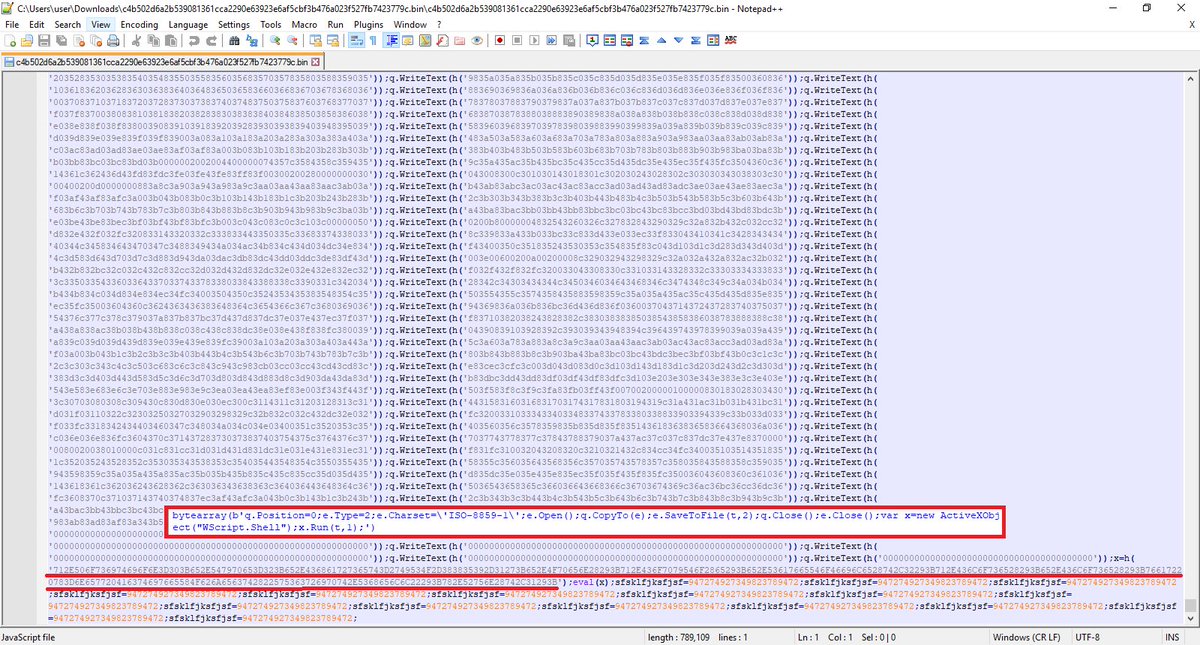The height and width of the screenshot is (645, 1200).
Task: Click Run Macro Multiple Times icon
Action: (x=552, y=40)
